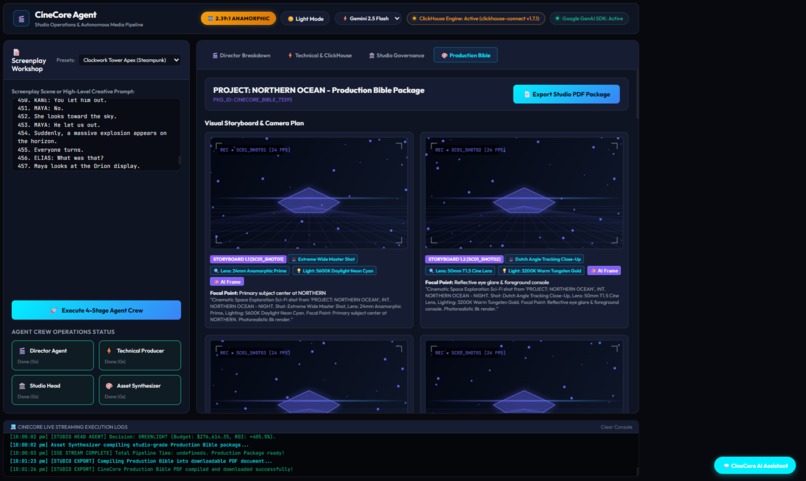Click camera icon on Extreme Wide Master Shot tag
Image resolution: width=806 pixels, height=481 pixels.
[294, 260]
